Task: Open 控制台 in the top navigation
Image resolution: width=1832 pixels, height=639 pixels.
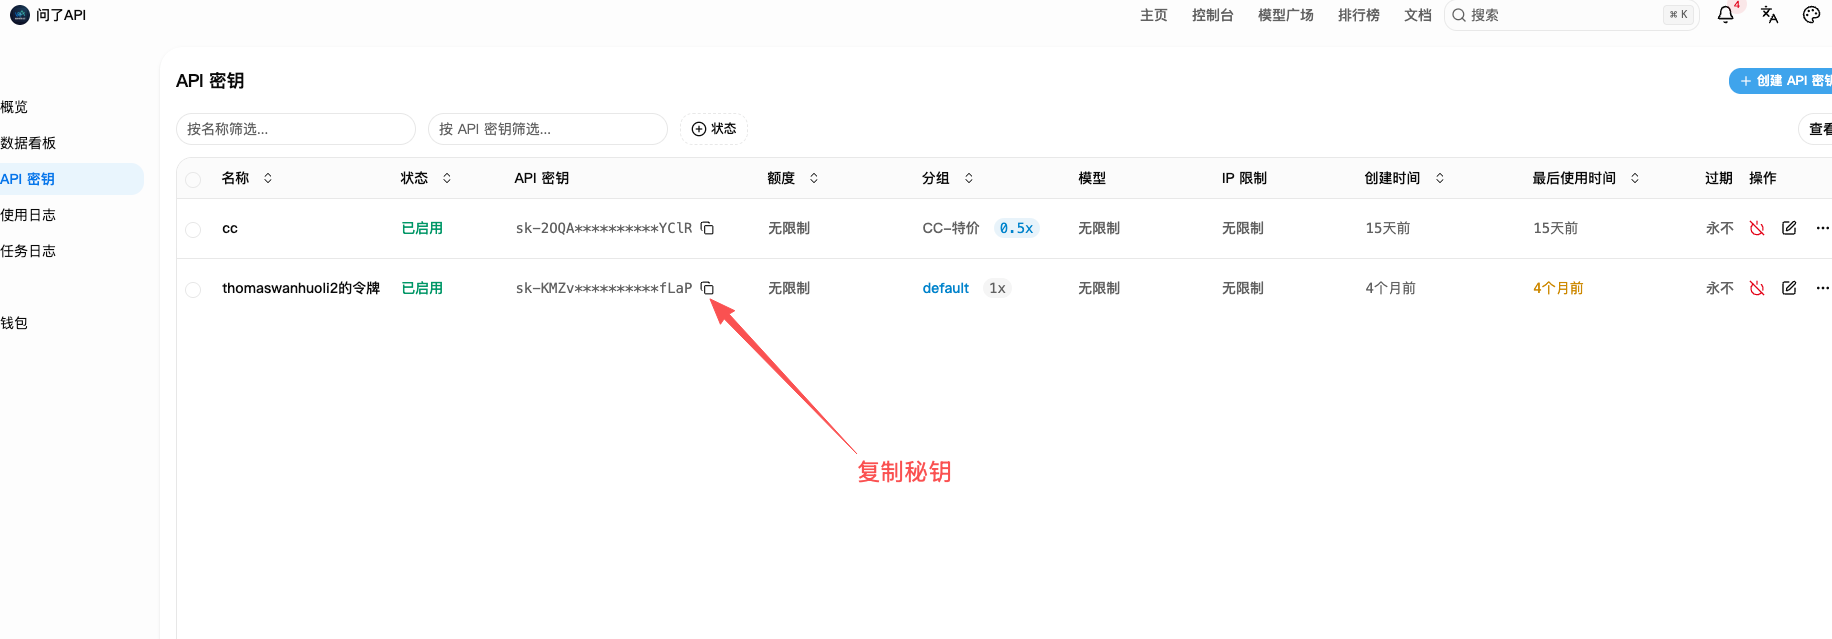Action: point(1213,15)
